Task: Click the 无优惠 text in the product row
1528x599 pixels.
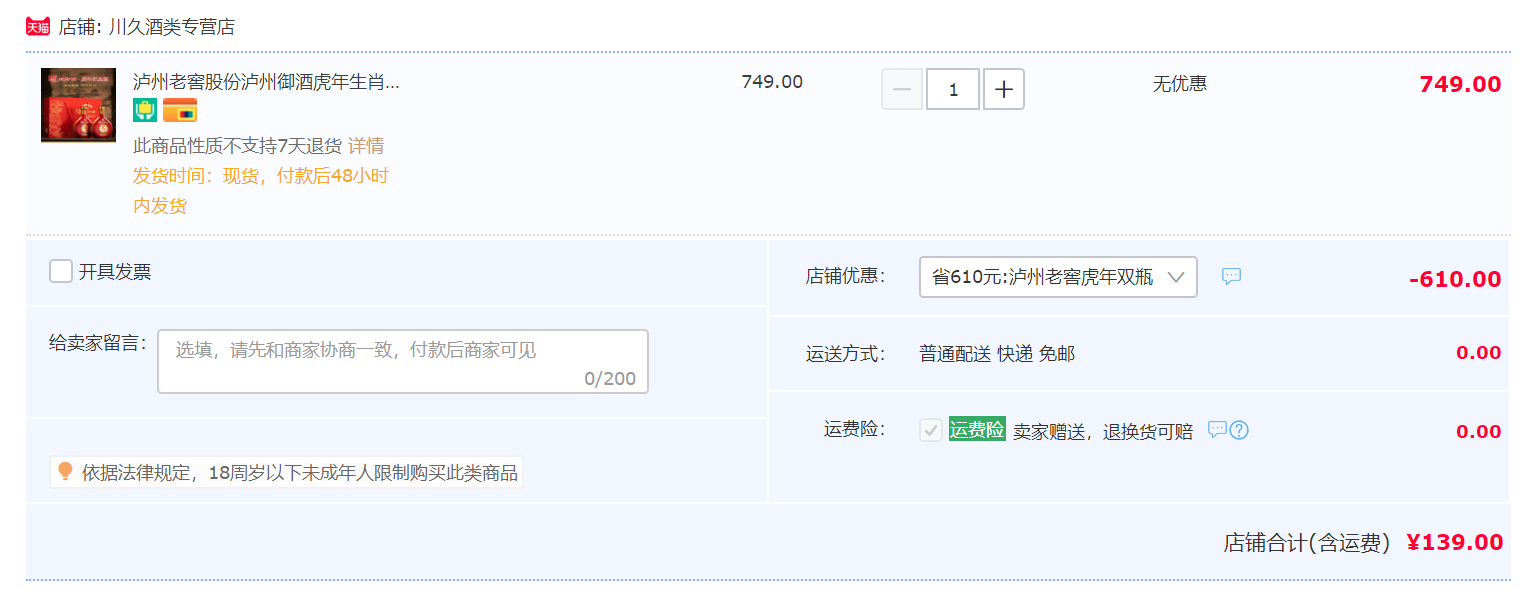Action: pyautogui.click(x=1180, y=84)
